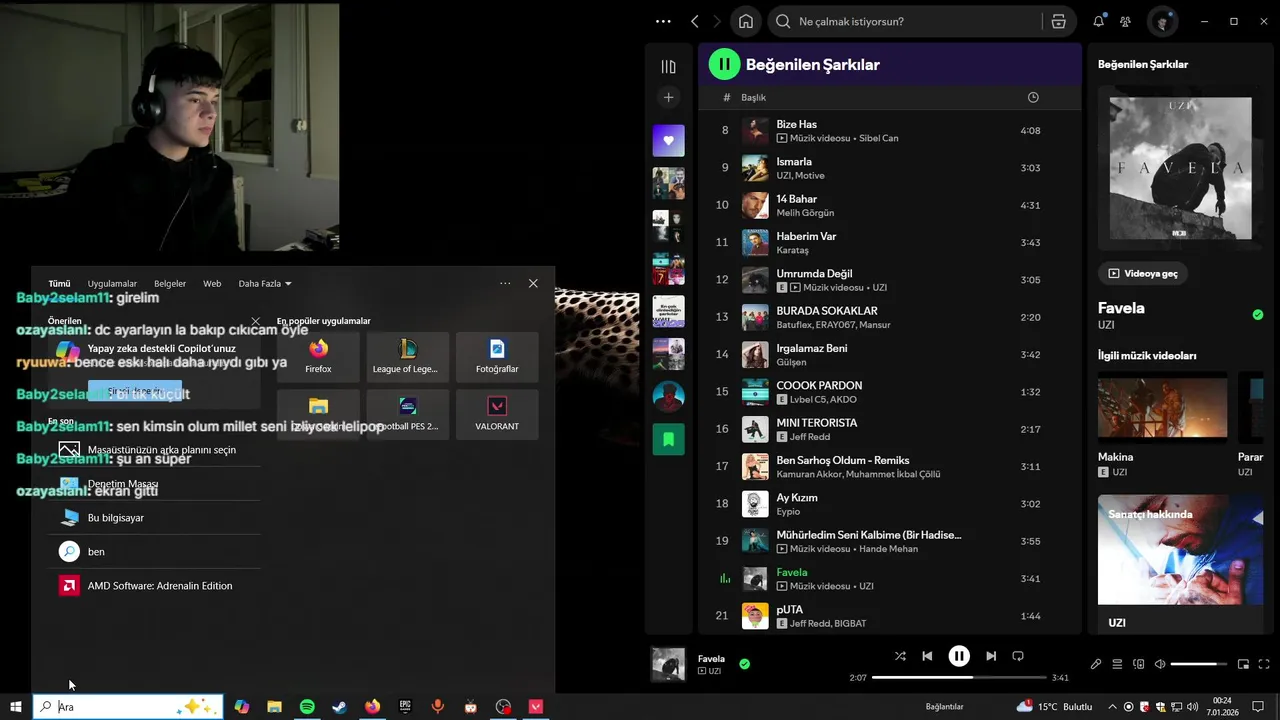Open connect to a device
The image size is (1280, 720).
click(1138, 664)
